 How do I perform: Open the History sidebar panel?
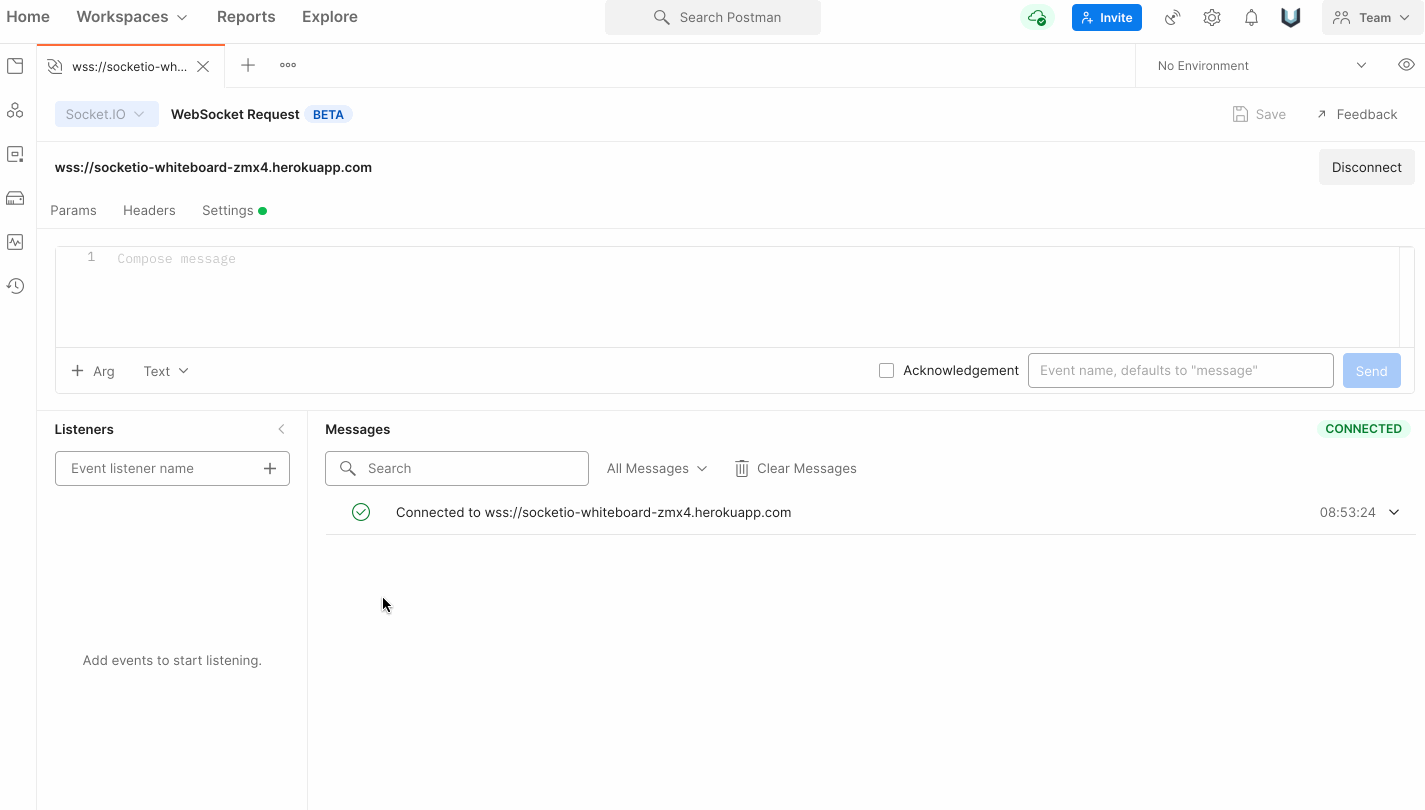(x=15, y=286)
